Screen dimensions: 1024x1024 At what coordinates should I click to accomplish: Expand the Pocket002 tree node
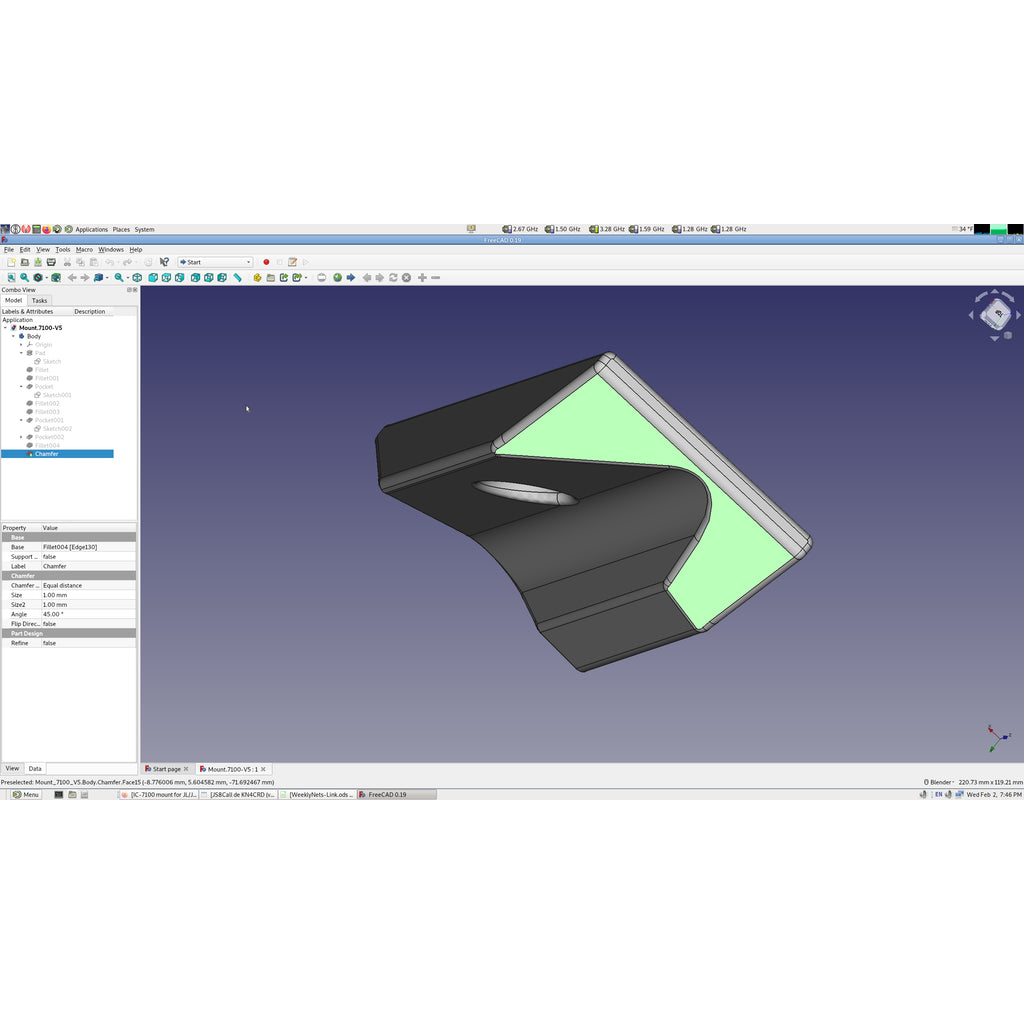pos(21,437)
